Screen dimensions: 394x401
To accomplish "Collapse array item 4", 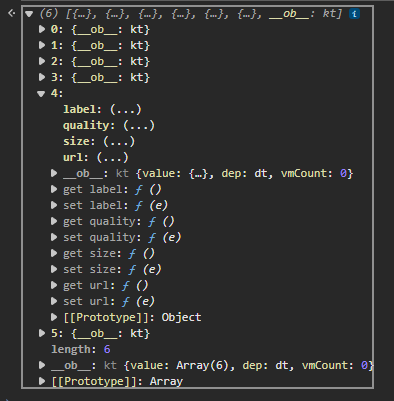I will 41,94.
